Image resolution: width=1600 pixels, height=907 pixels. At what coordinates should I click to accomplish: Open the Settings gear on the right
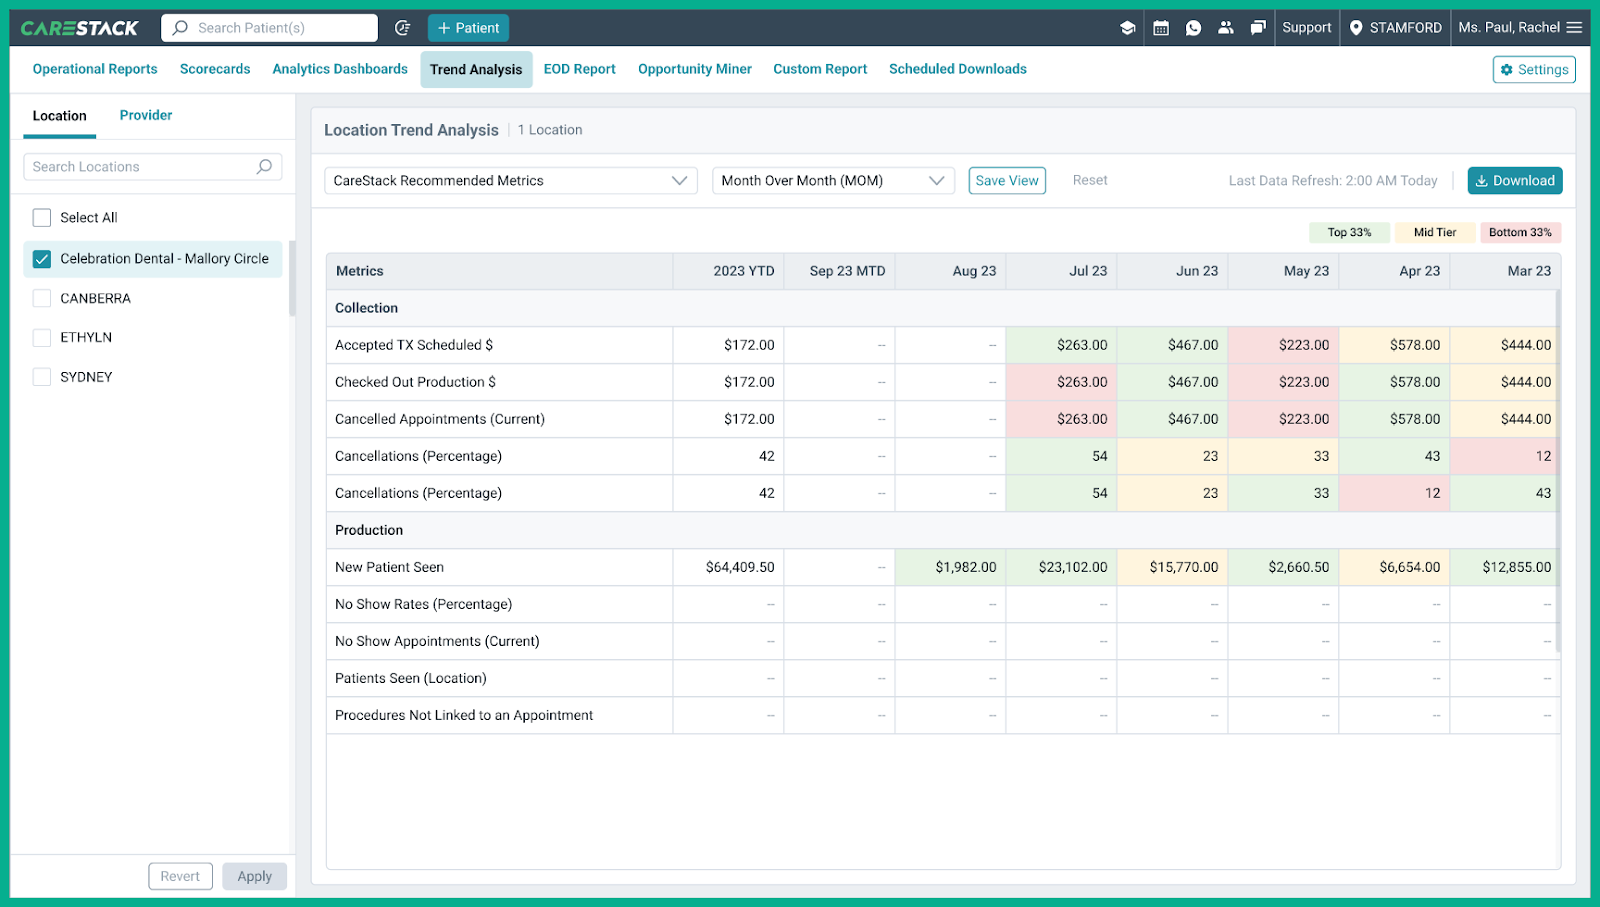click(x=1533, y=69)
